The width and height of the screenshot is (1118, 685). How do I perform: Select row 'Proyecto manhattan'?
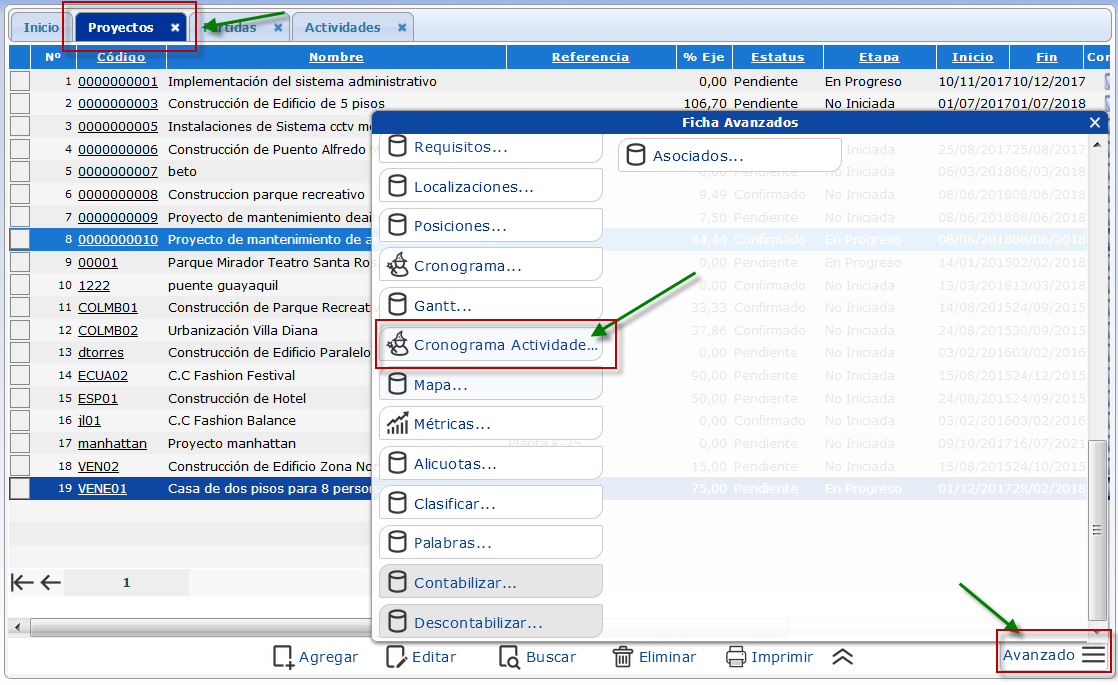pos(231,443)
